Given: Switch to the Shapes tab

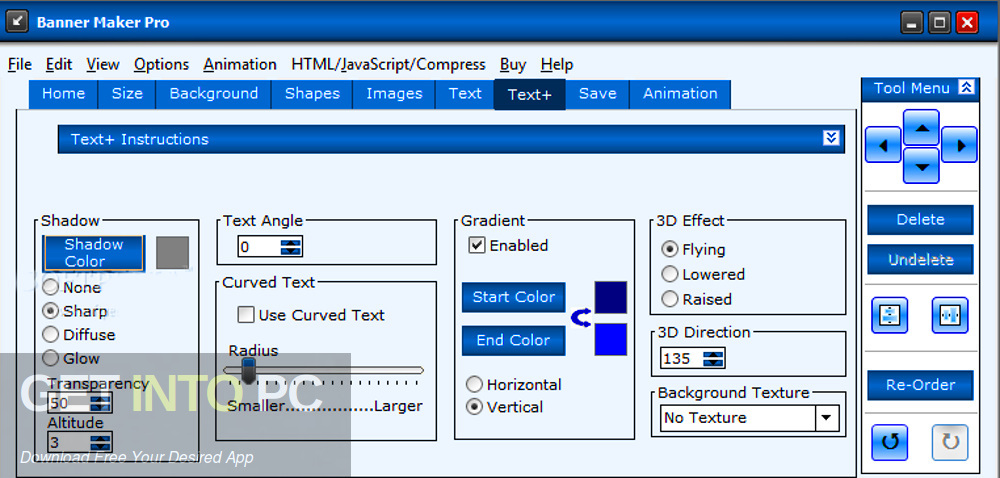Looking at the screenshot, I should pos(312,94).
